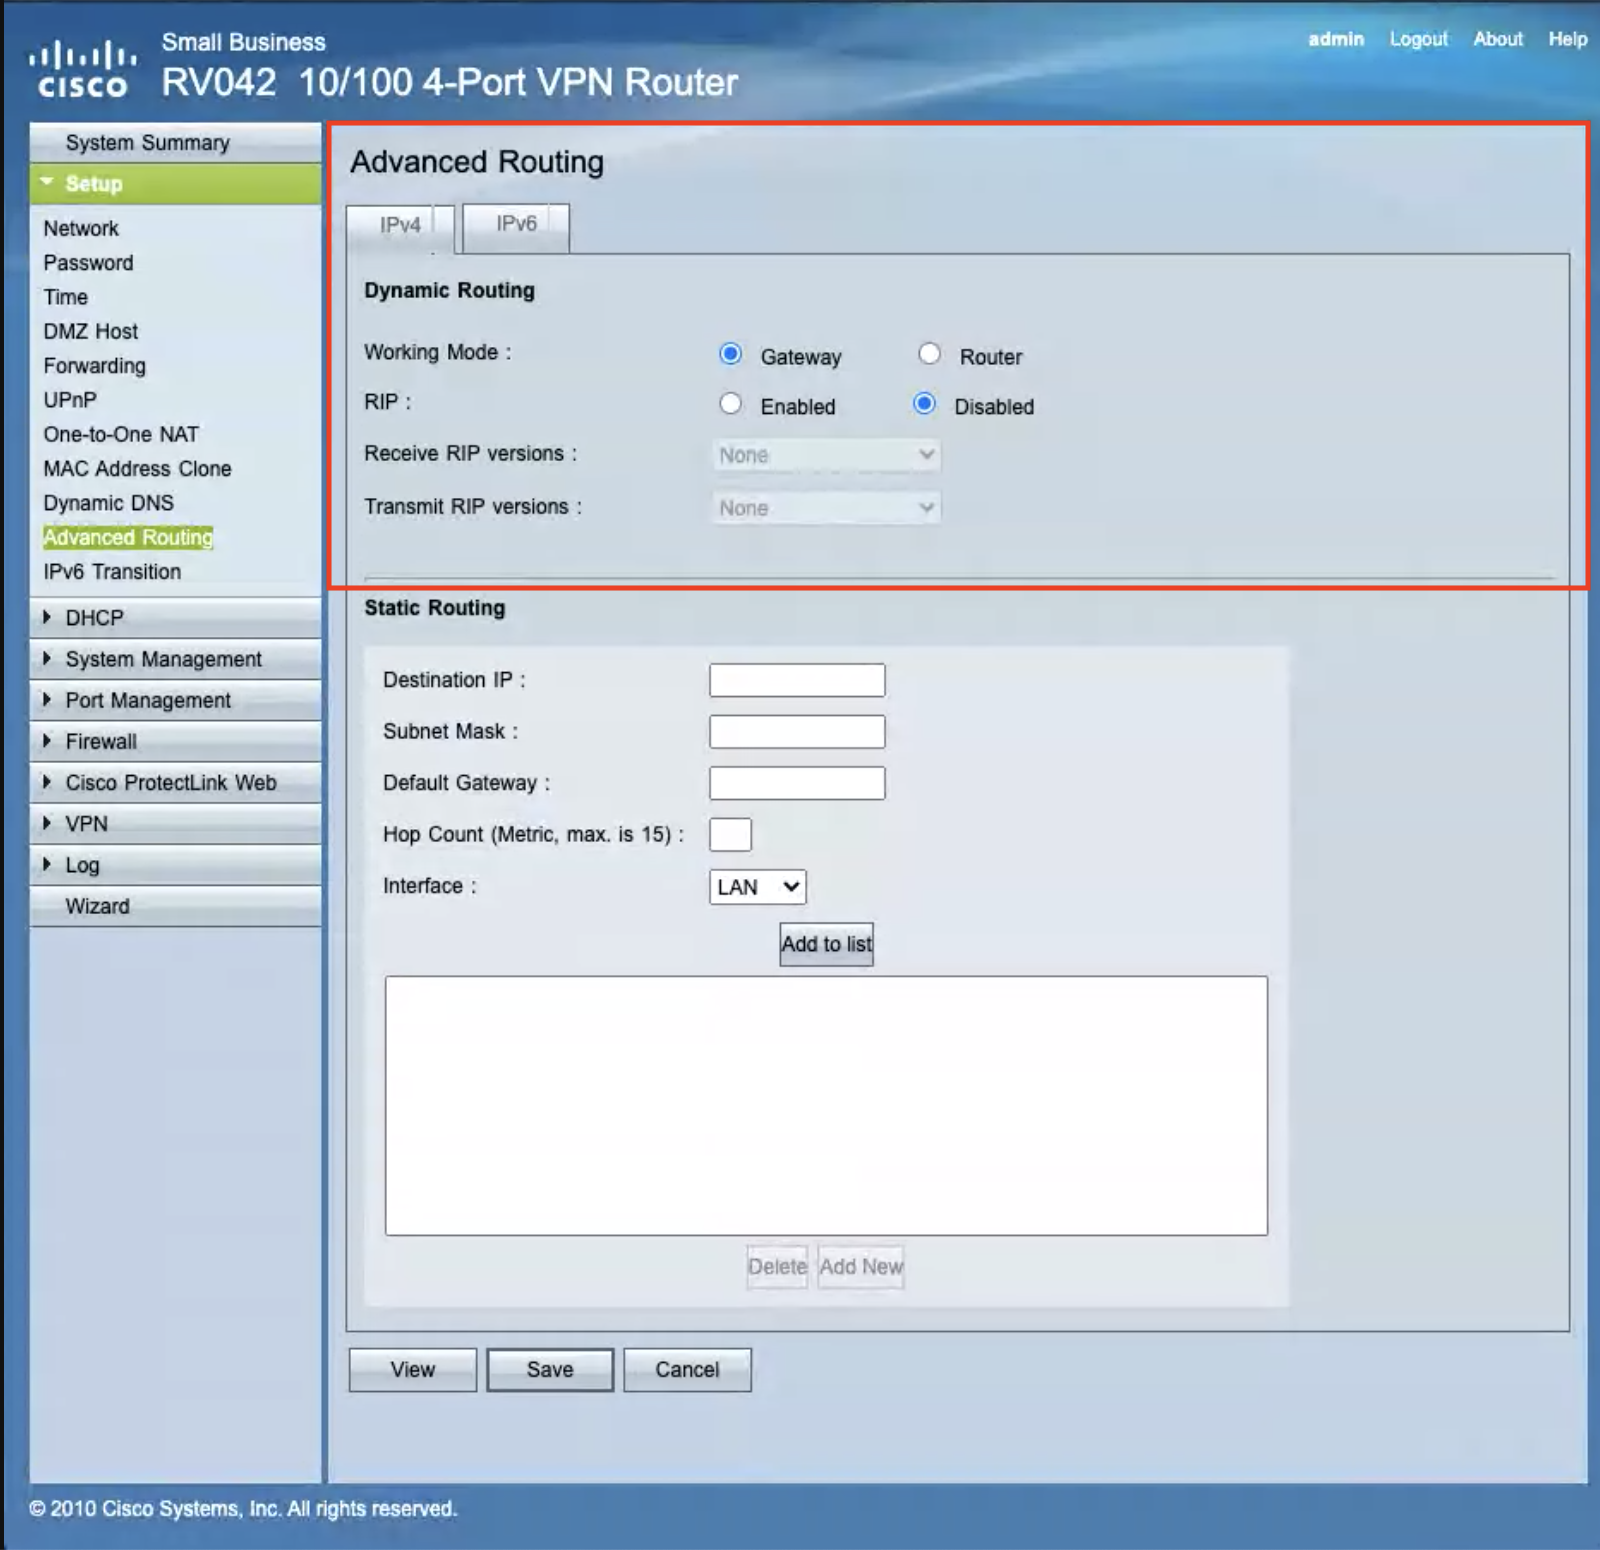This screenshot has width=1600, height=1550.
Task: Select Advanced Routing in sidebar
Action: [x=128, y=538]
